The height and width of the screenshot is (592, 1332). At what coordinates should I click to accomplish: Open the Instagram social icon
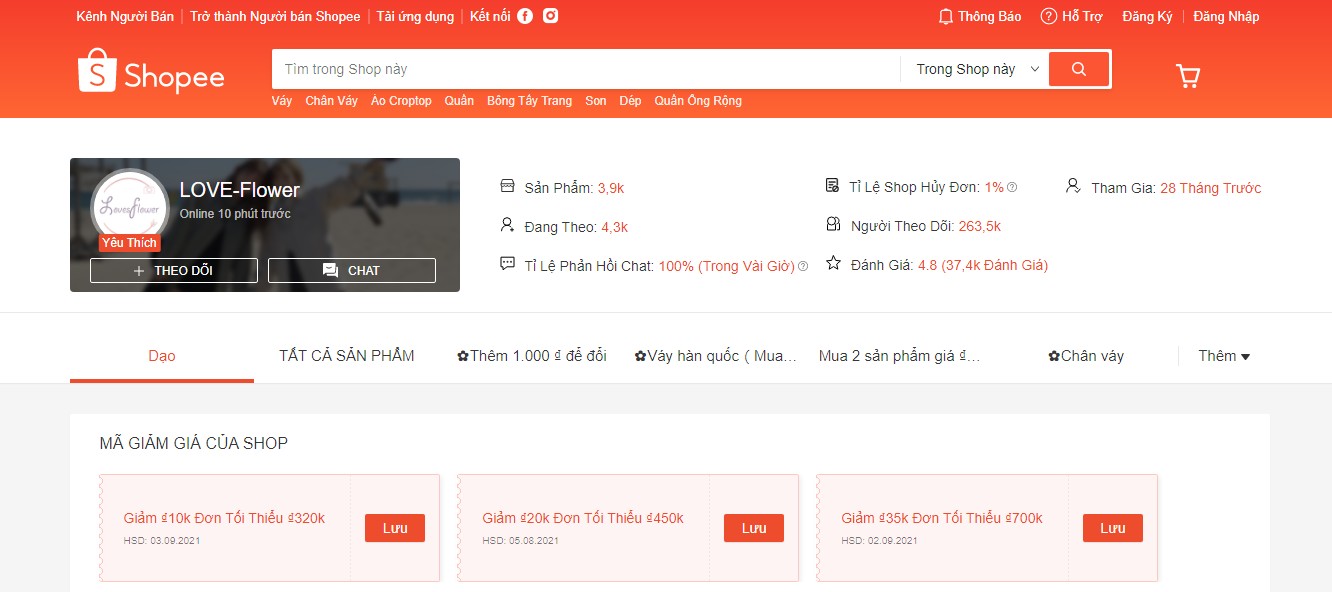coord(550,16)
